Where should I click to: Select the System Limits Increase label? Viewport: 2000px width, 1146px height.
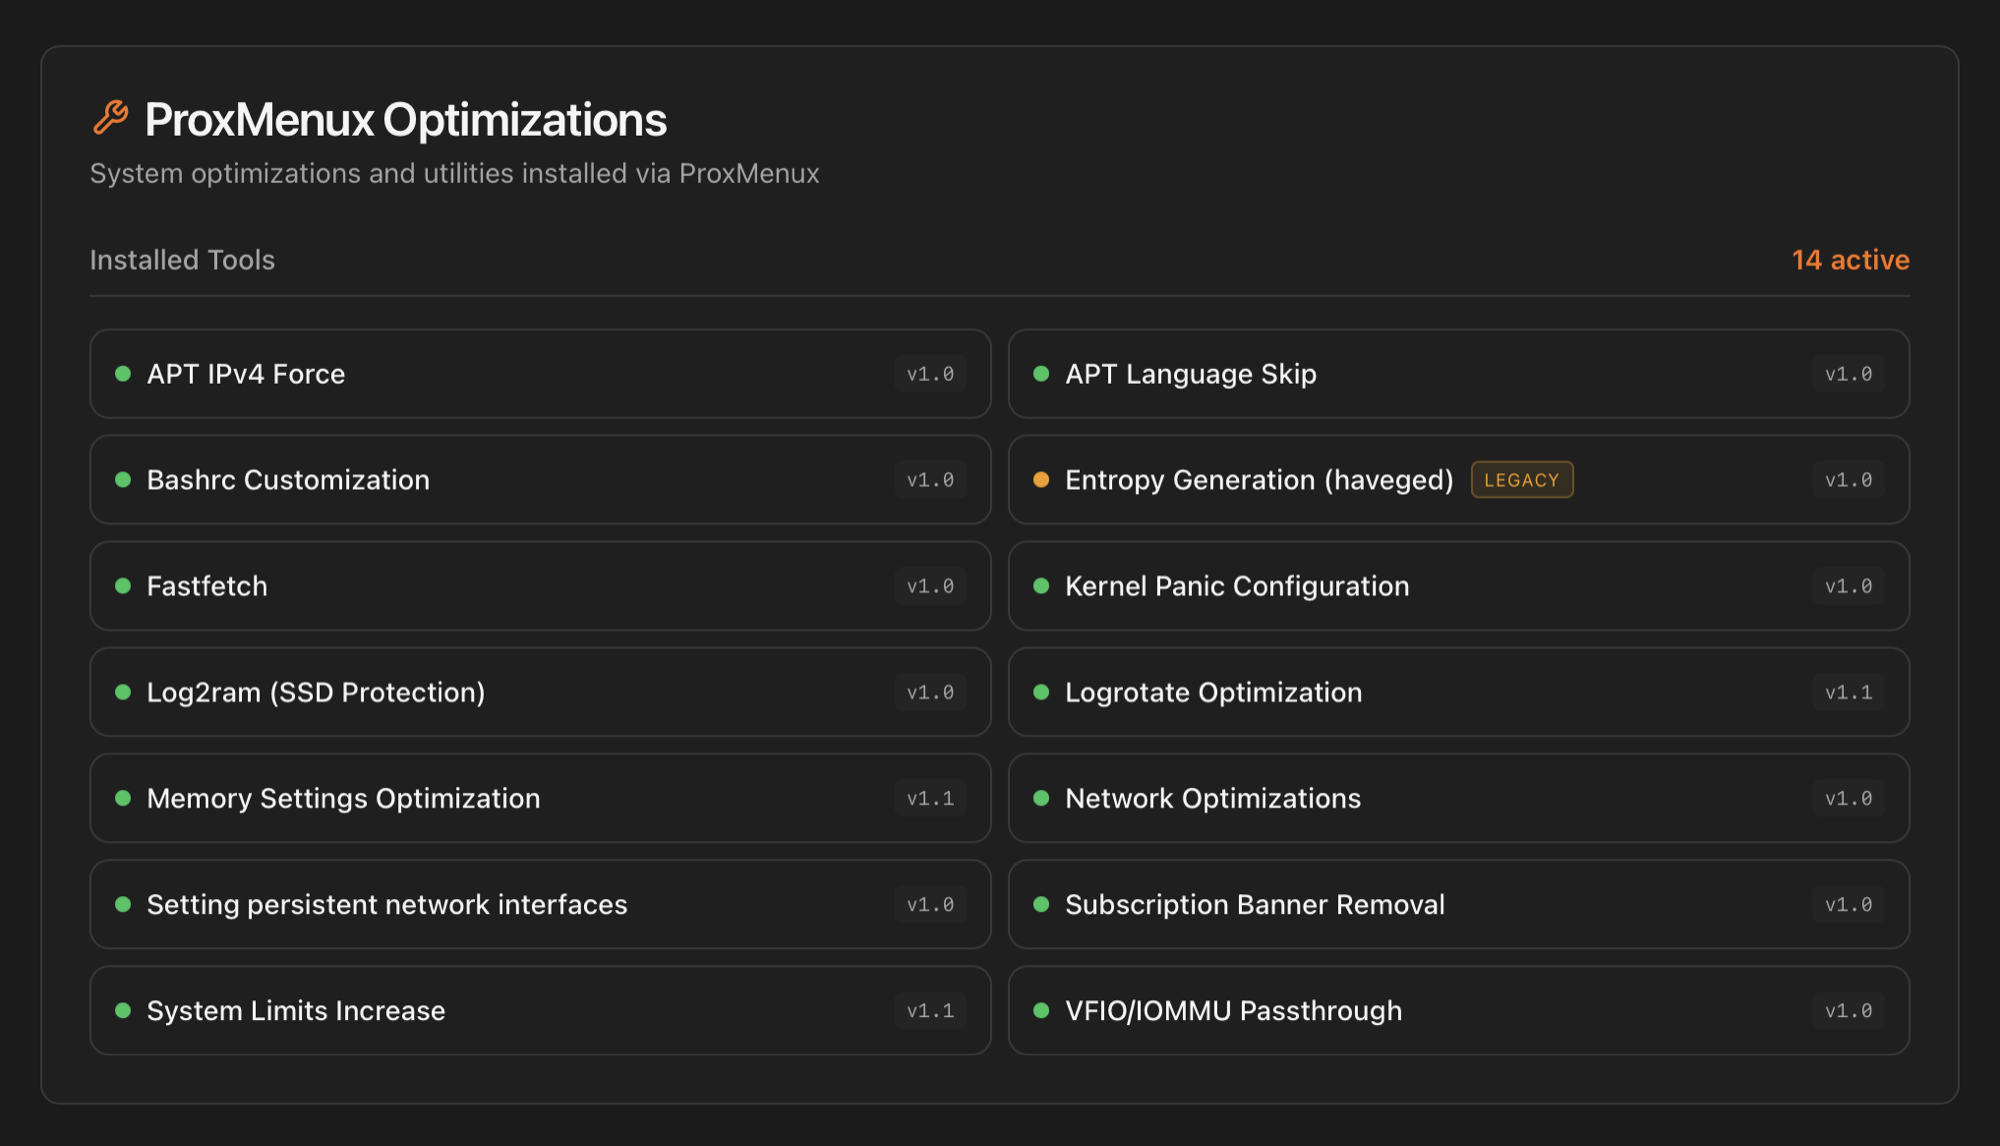296,1010
